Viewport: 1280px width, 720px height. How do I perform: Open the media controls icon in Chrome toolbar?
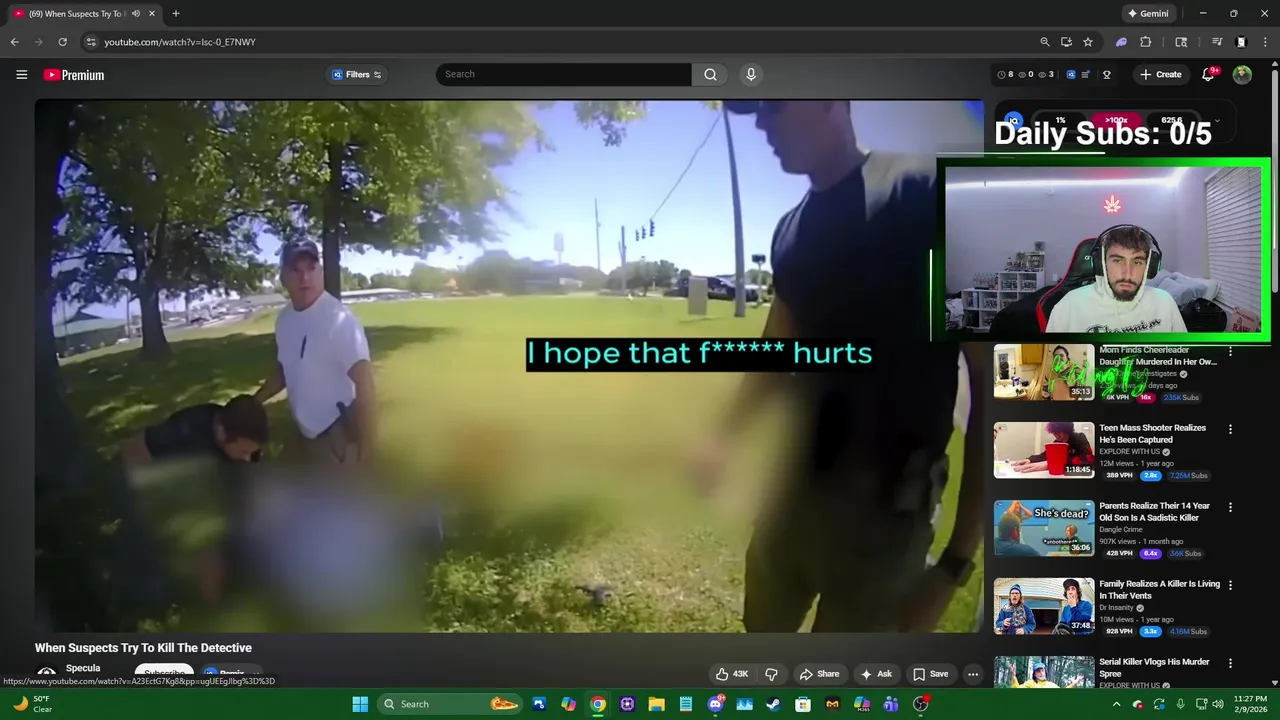[x=1217, y=42]
